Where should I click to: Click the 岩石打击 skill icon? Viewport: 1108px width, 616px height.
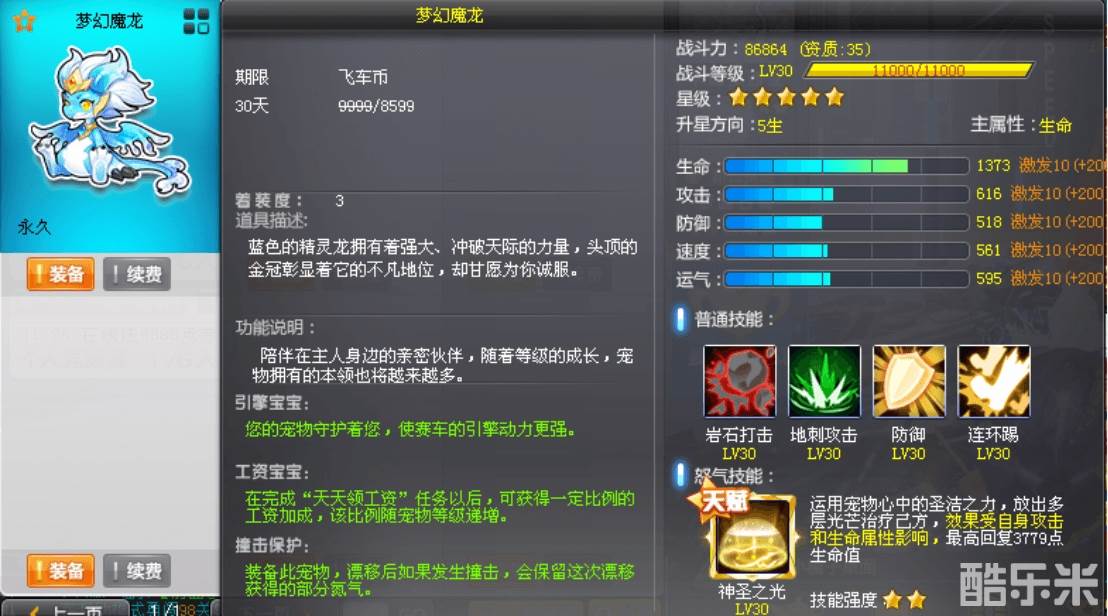[x=739, y=381]
